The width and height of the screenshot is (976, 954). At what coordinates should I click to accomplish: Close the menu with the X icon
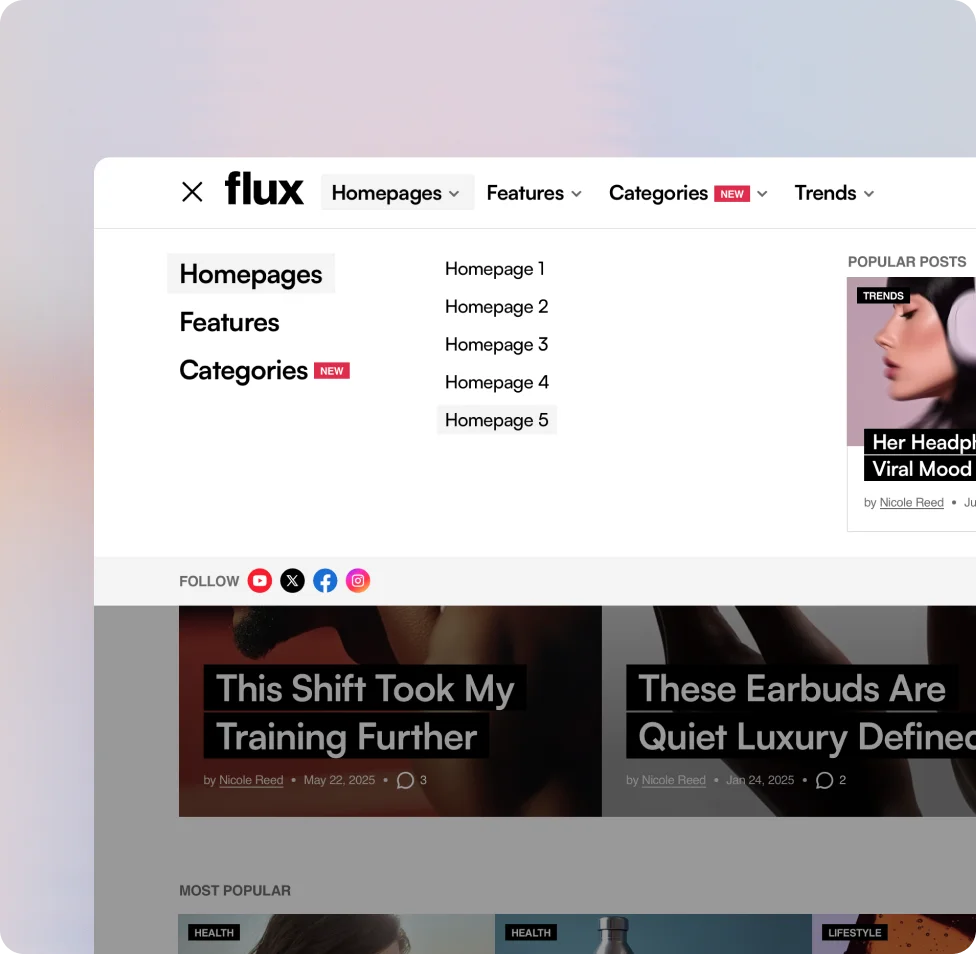pyautogui.click(x=192, y=192)
